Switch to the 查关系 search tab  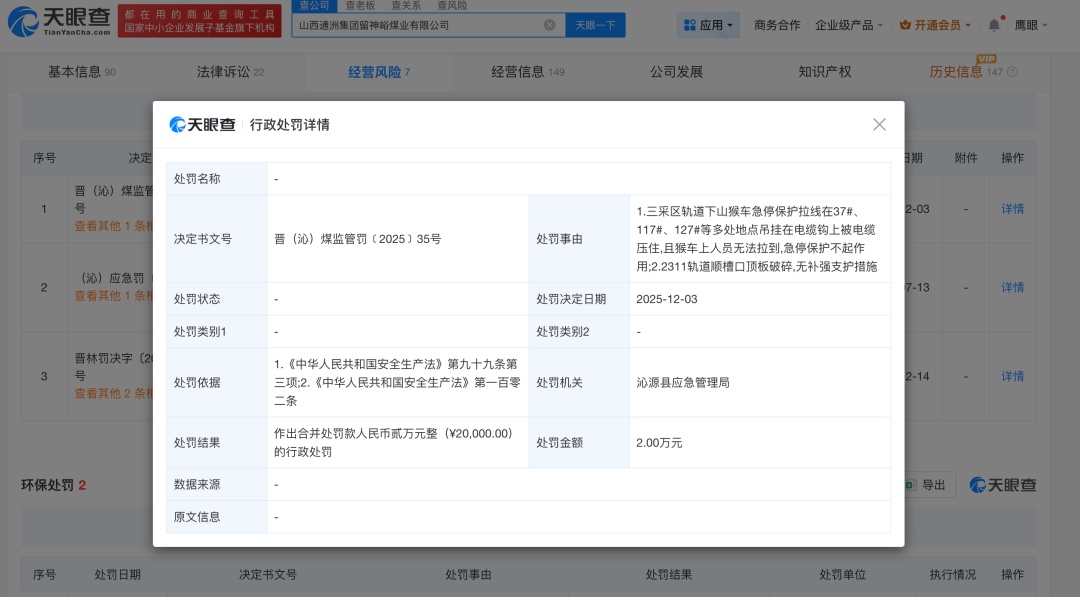(406, 6)
